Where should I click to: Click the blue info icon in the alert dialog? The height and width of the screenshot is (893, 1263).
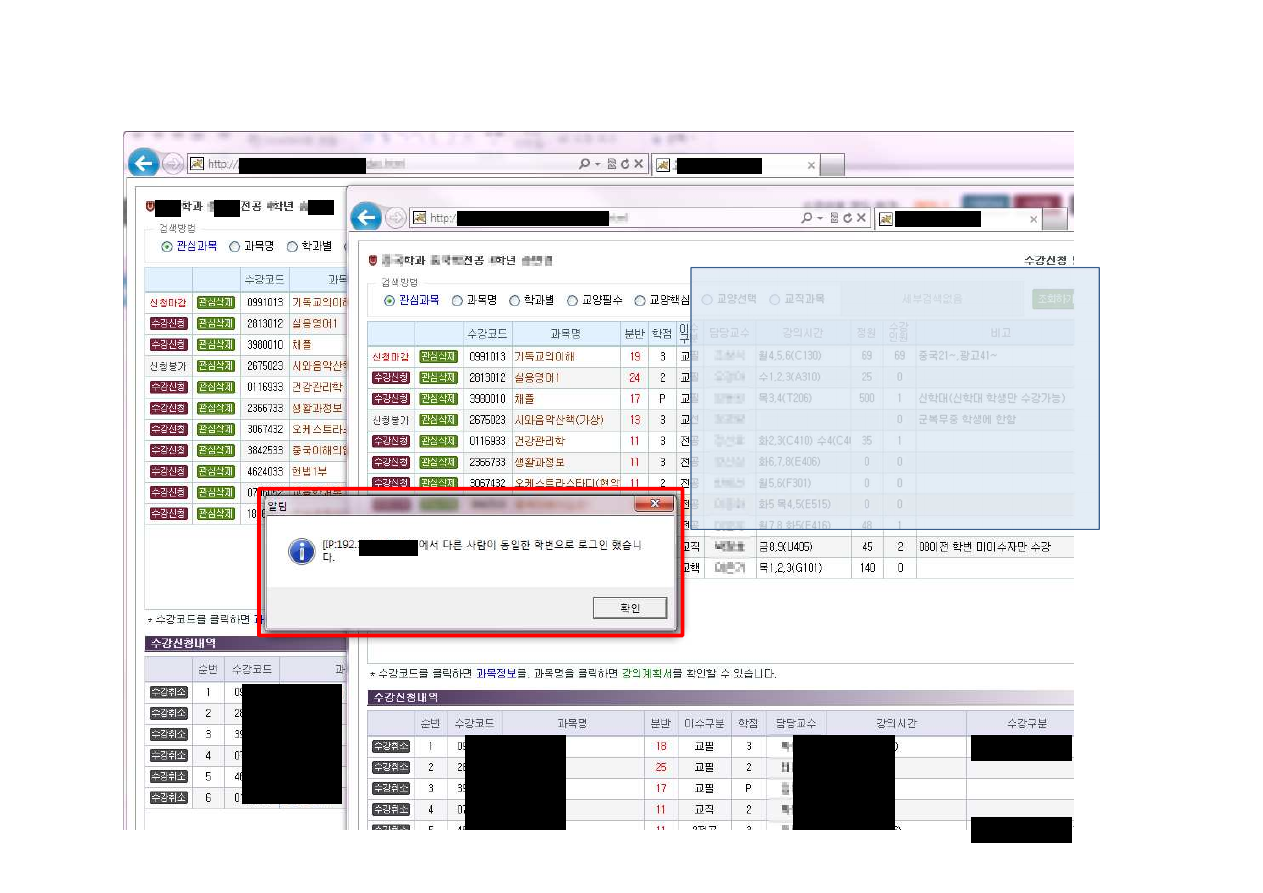tap(301, 551)
